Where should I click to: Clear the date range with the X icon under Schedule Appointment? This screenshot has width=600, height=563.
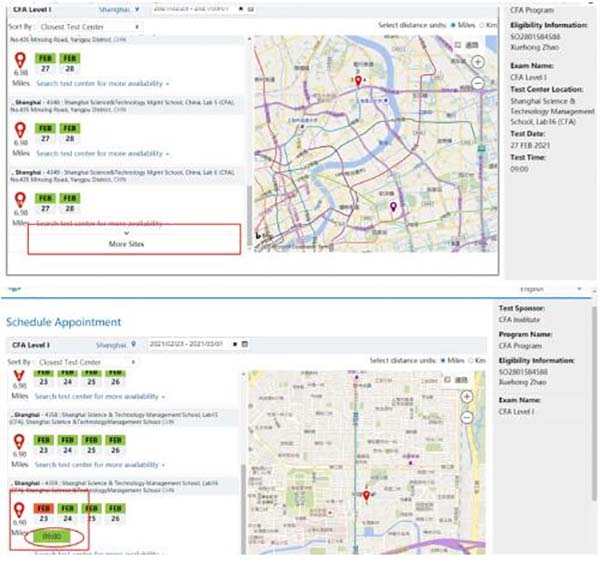tap(234, 344)
